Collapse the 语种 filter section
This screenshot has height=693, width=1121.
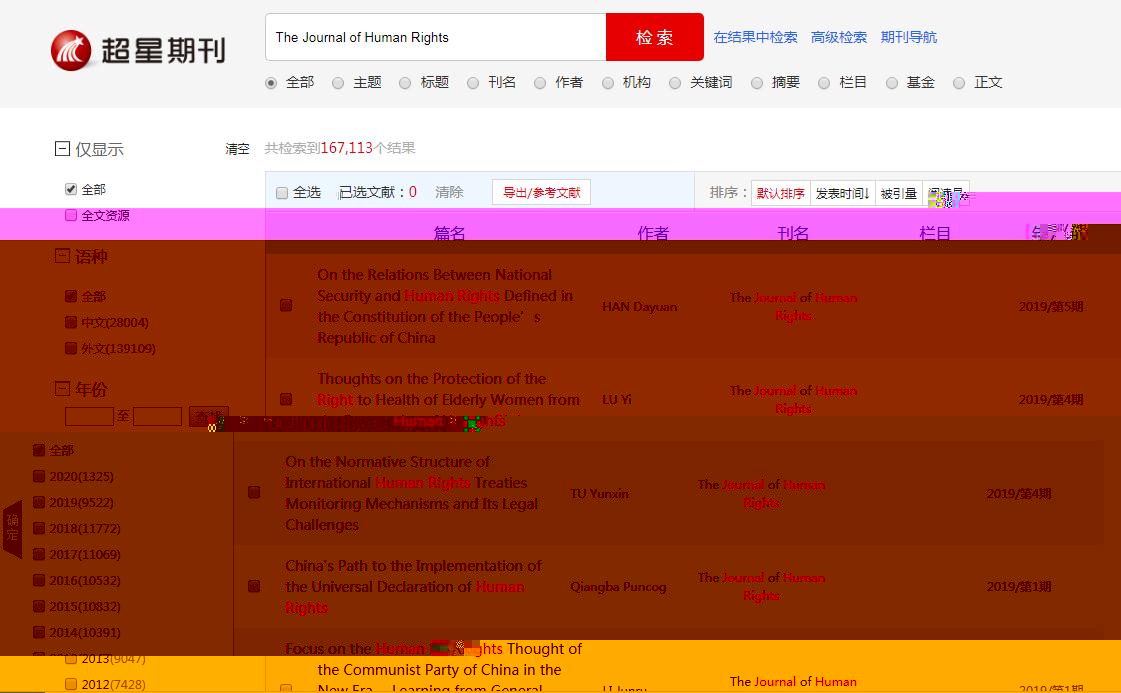pyautogui.click(x=62, y=256)
